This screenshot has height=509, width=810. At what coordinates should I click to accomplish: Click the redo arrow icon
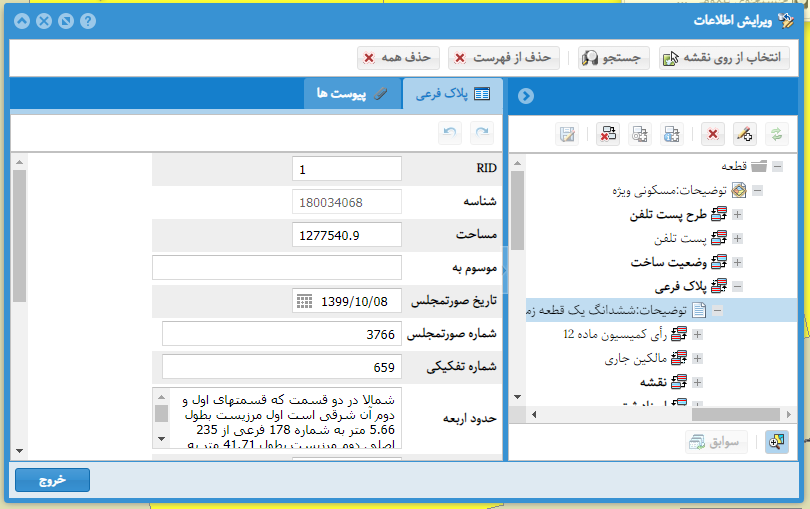coord(482,133)
